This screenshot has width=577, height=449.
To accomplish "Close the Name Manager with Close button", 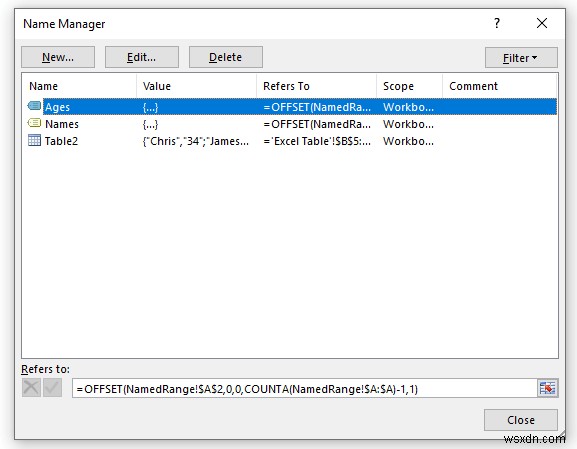I will click(521, 420).
